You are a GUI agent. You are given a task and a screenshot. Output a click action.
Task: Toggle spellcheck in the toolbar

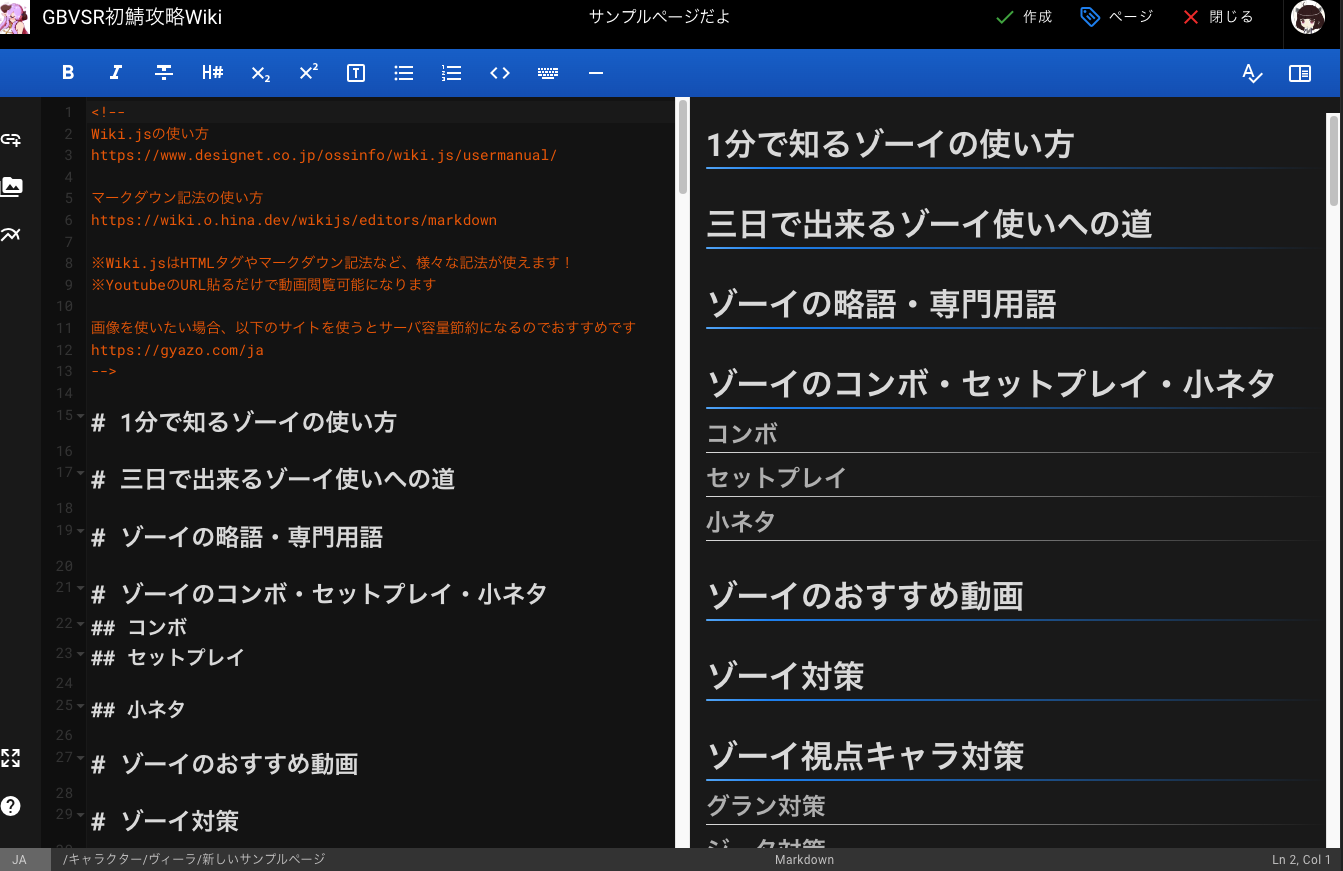tap(1252, 72)
